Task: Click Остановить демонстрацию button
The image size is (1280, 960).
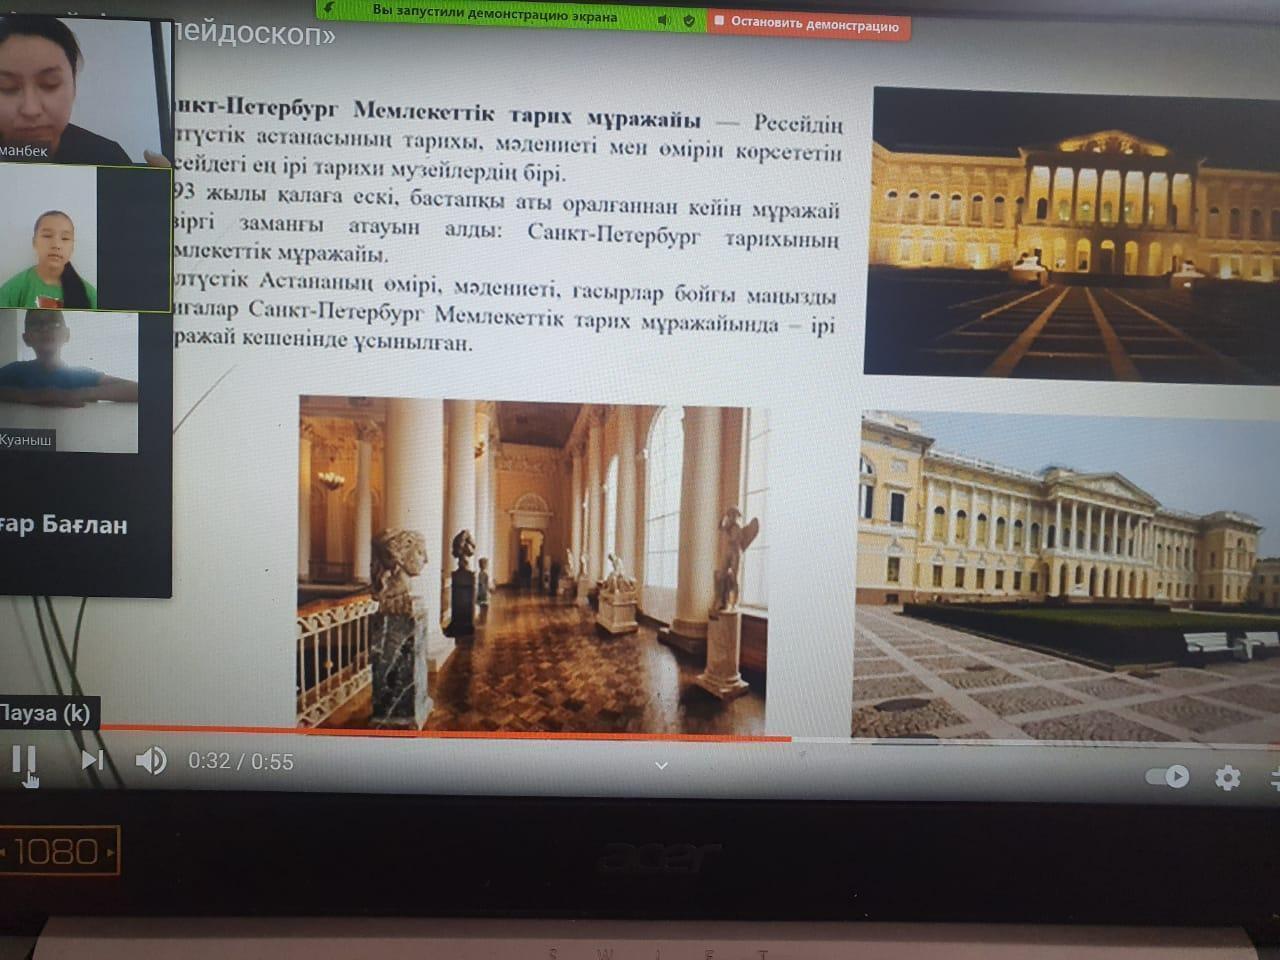Action: (808, 23)
